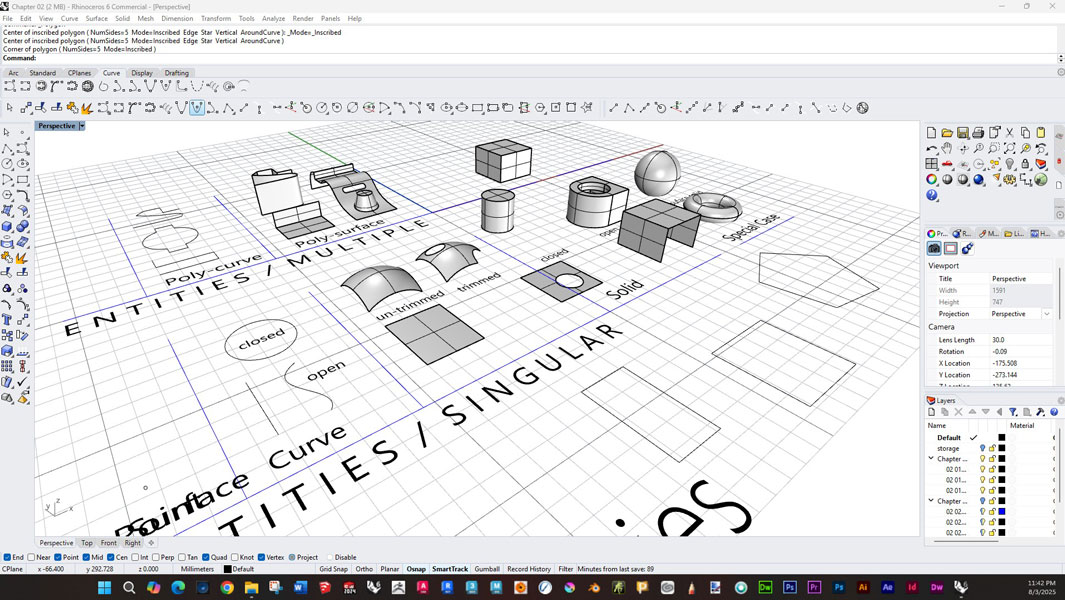
Task: Switch to the Drafting toolbar tab
Action: pos(176,73)
